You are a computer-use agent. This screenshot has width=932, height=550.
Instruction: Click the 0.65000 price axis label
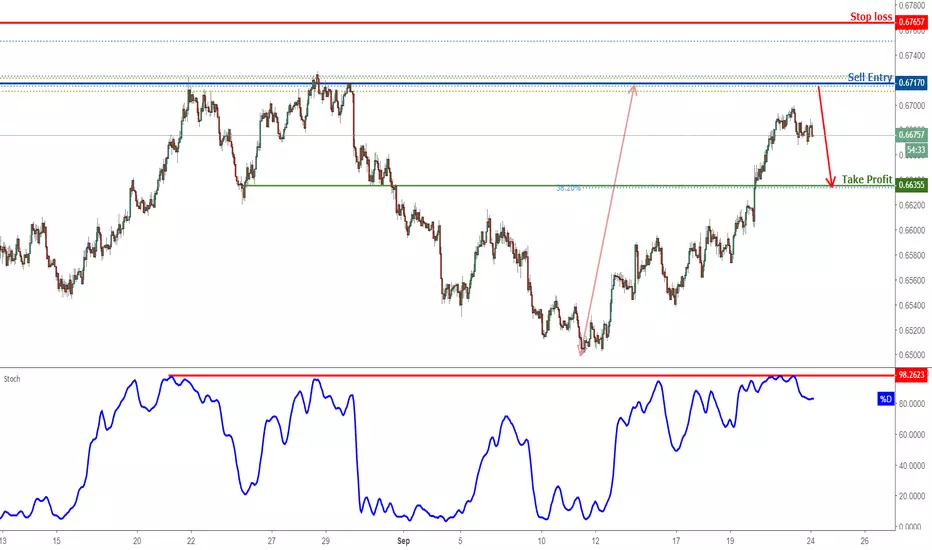(912, 355)
